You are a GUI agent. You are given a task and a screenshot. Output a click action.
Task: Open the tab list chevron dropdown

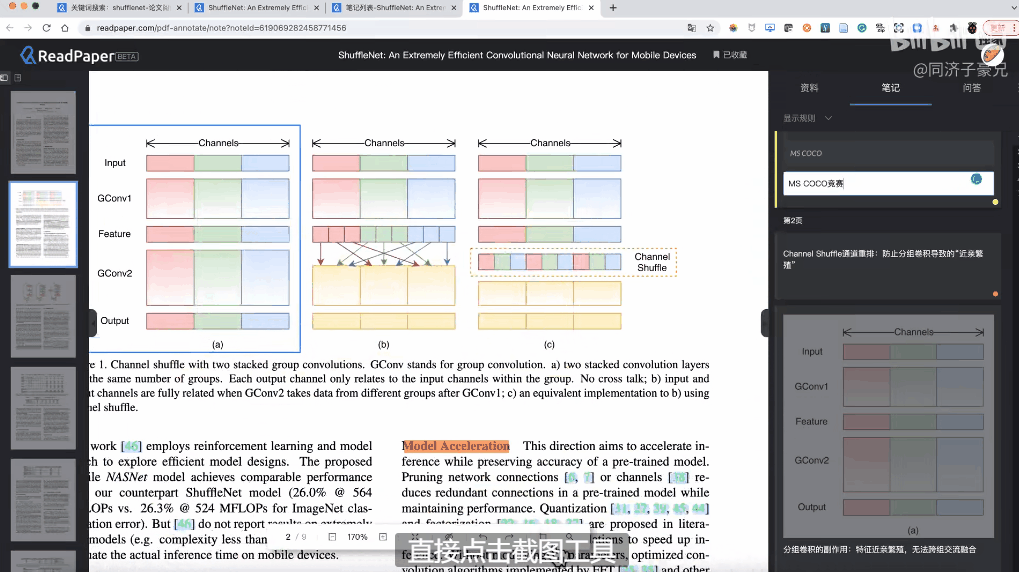coord(1014,8)
